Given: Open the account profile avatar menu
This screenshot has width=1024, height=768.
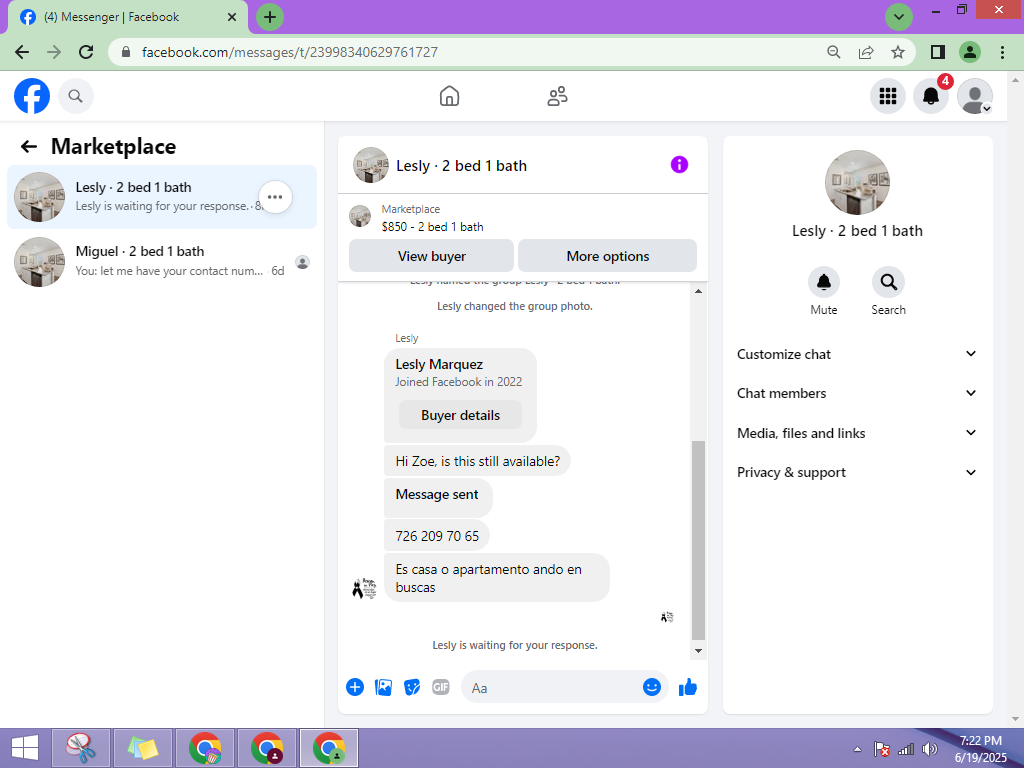Looking at the screenshot, I should tap(974, 96).
